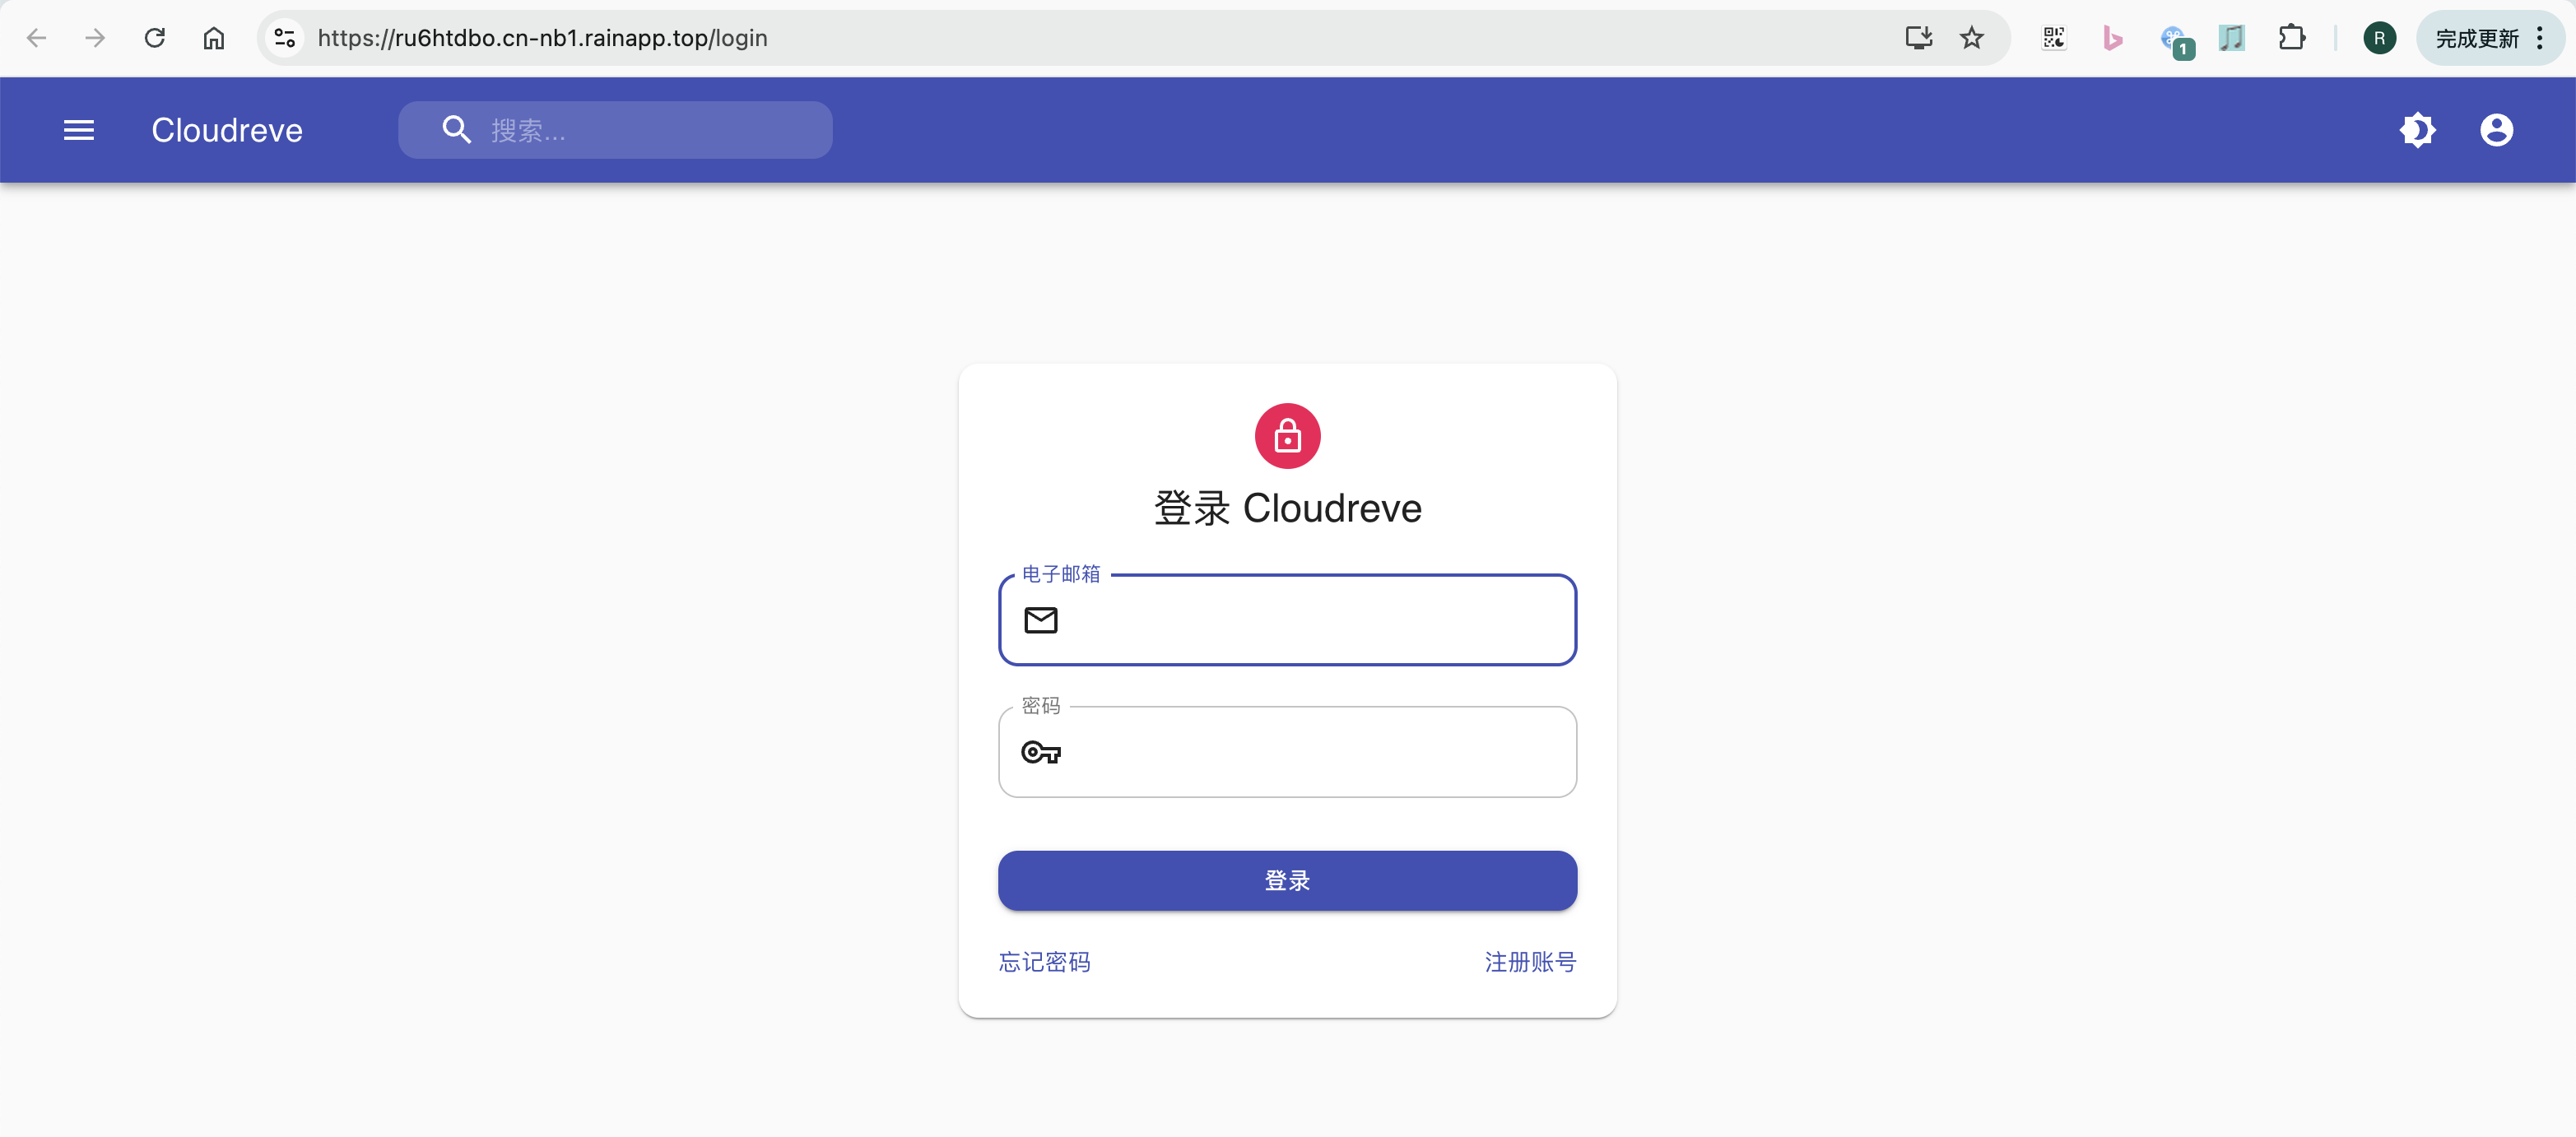
Task: Focus the email address field
Action: coord(1287,620)
